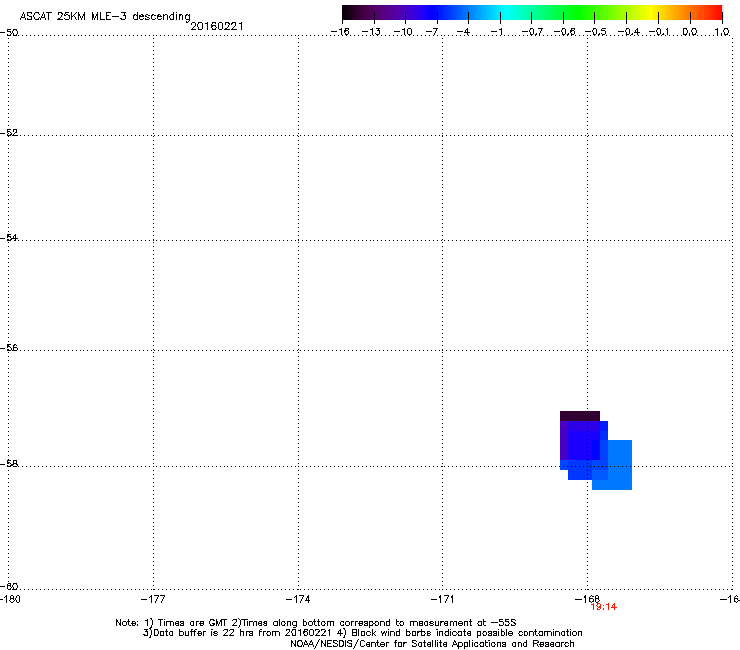Click colorbar label -1
Viewport: 740px width, 650px height.
496,32
